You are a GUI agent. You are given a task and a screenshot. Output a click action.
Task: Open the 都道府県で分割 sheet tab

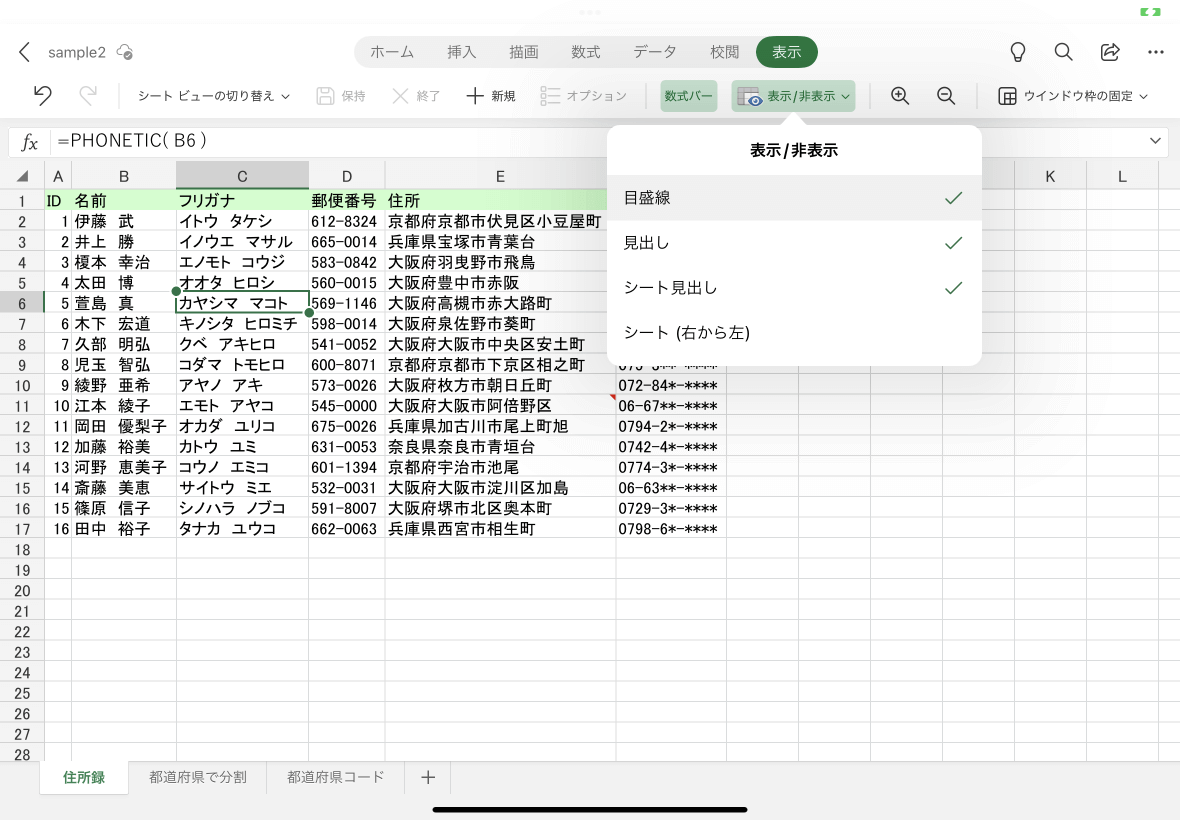click(x=198, y=777)
